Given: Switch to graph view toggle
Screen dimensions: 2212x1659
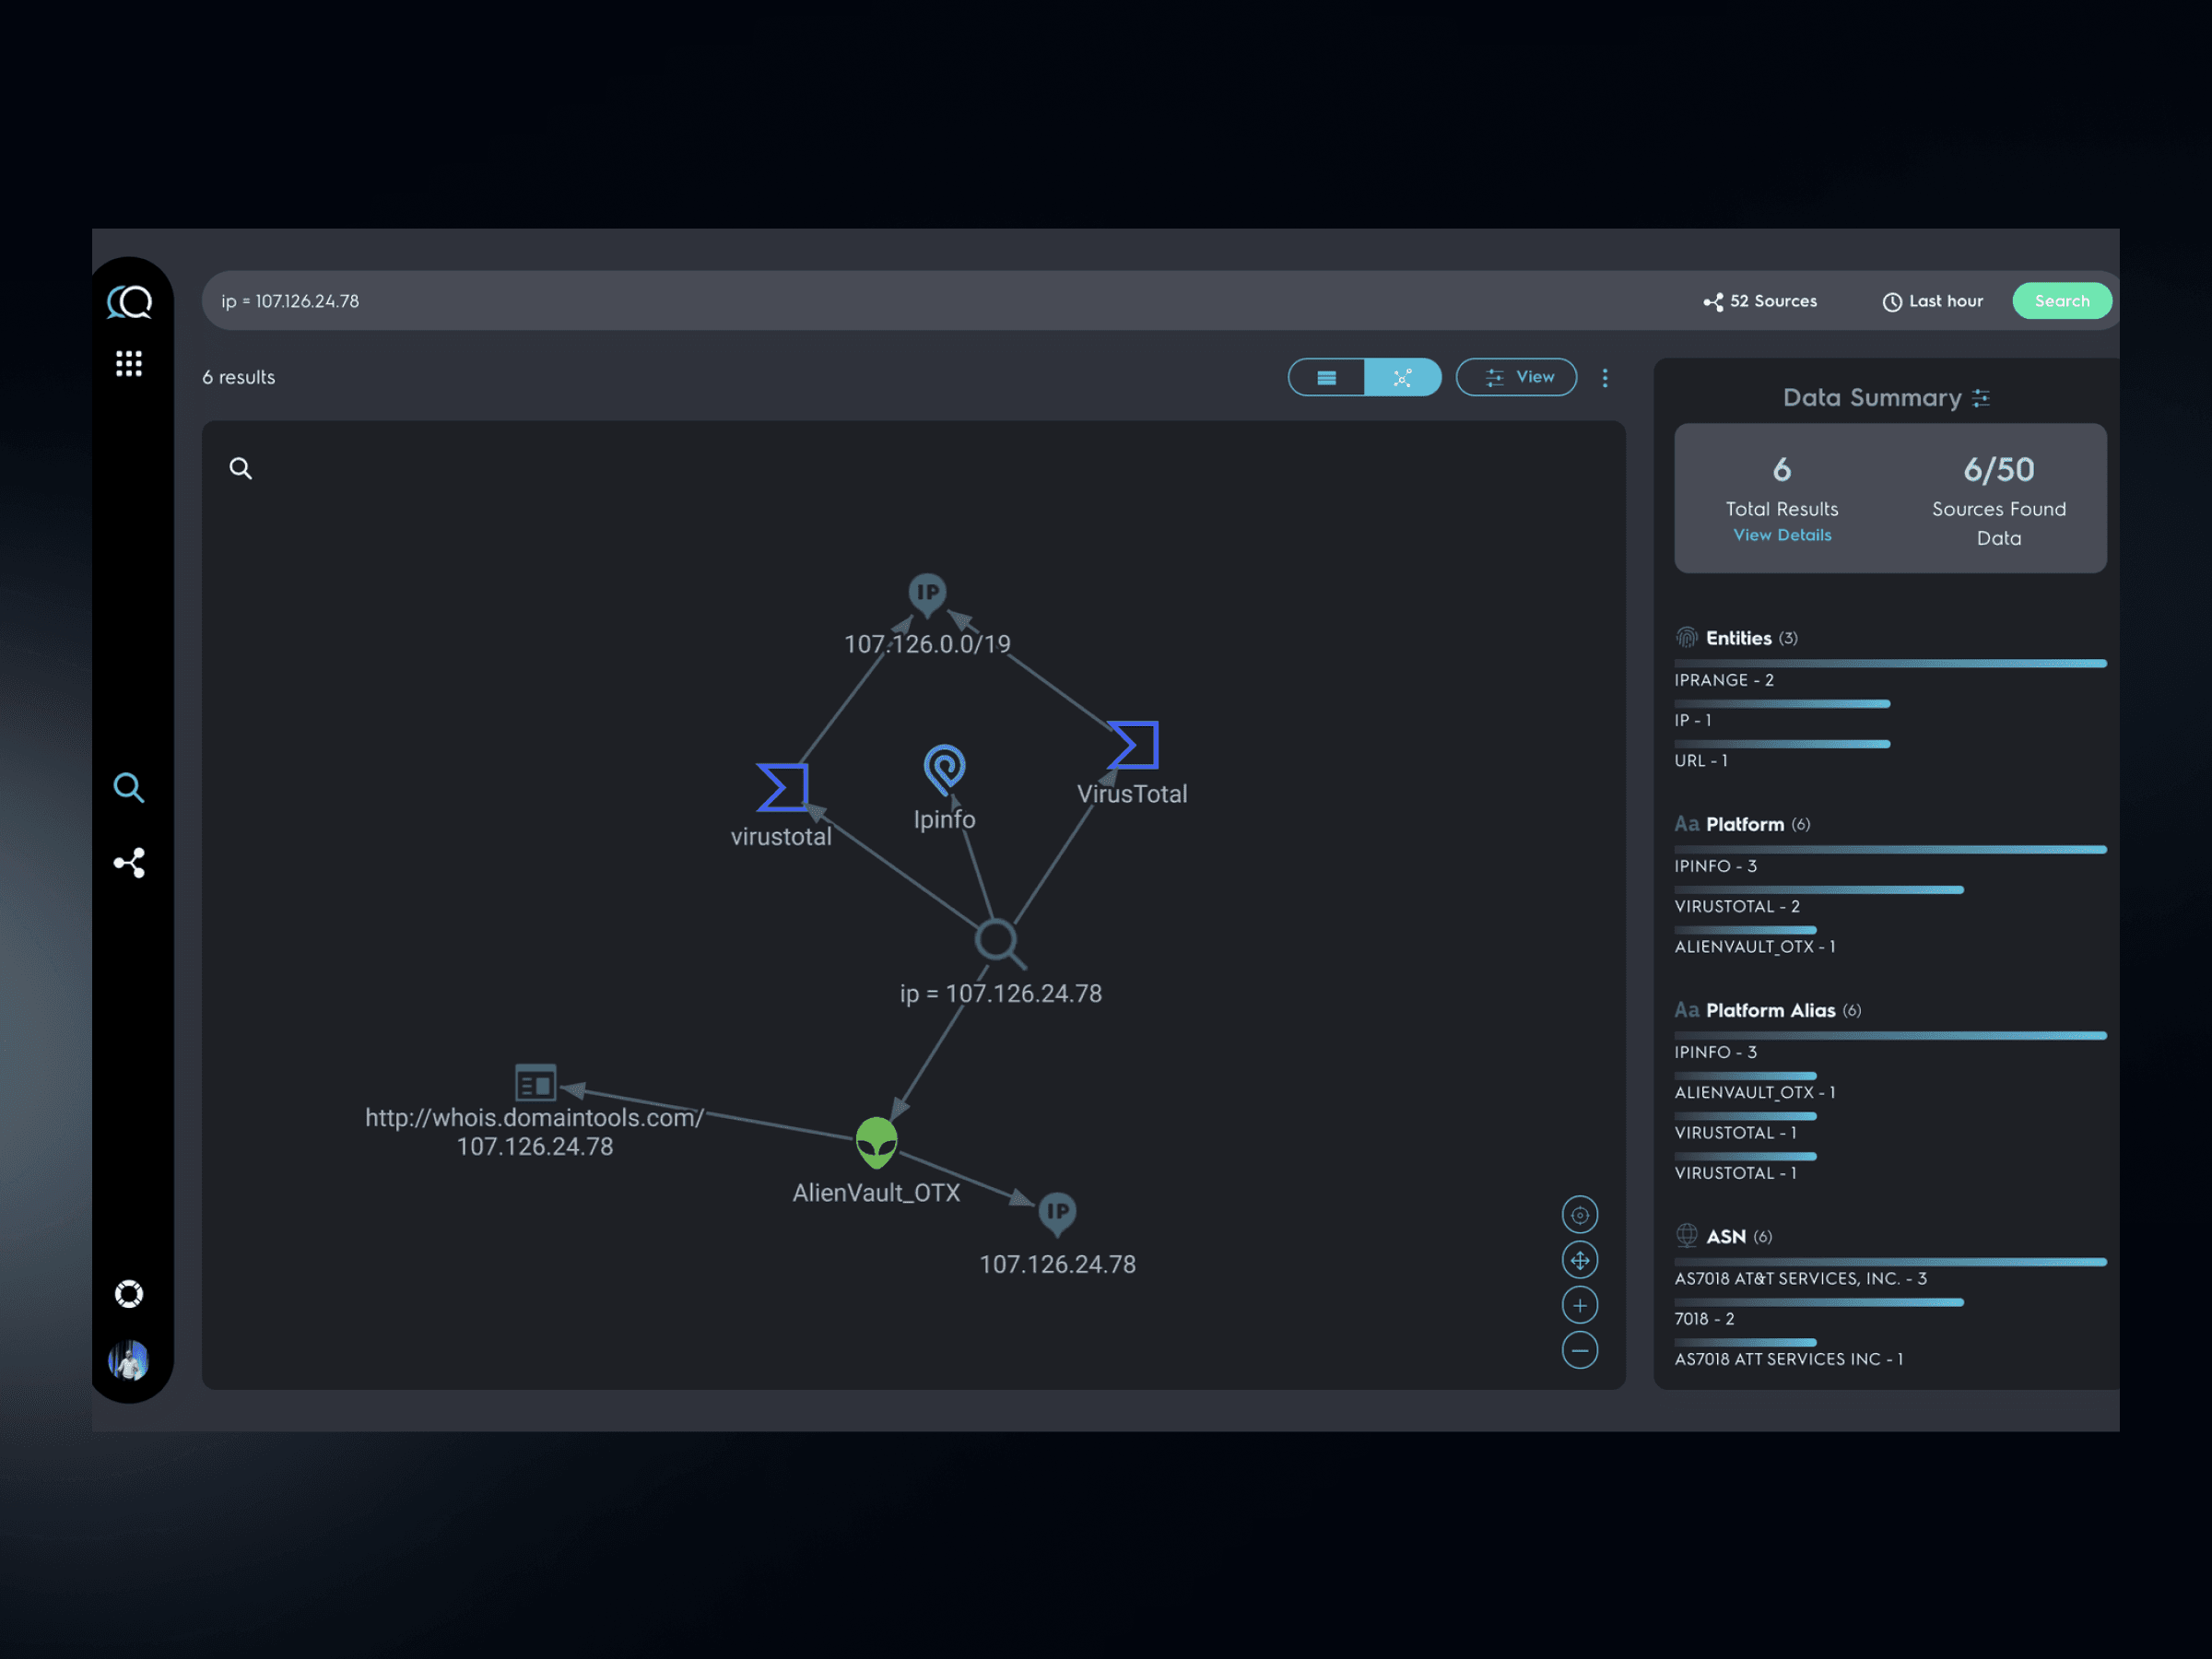Looking at the screenshot, I should pyautogui.click(x=1403, y=377).
